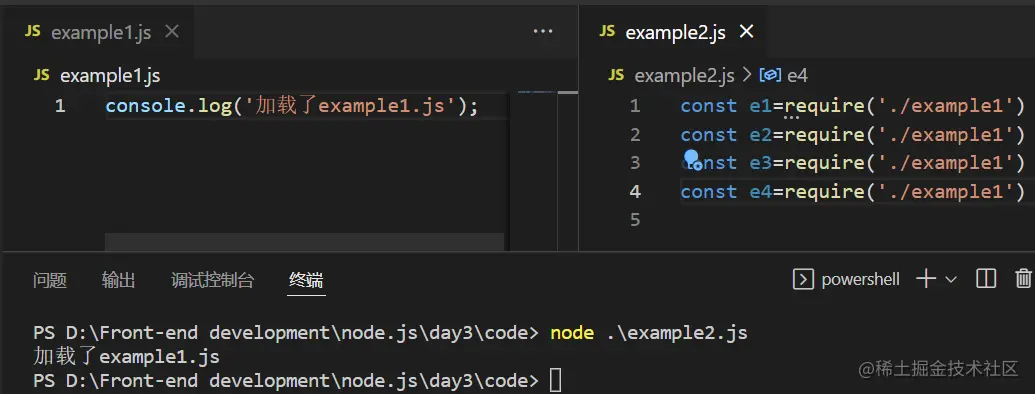This screenshot has height=394, width=1035.
Task: Open the 调试控制台 (Debug Console) tab
Action: [x=213, y=280]
